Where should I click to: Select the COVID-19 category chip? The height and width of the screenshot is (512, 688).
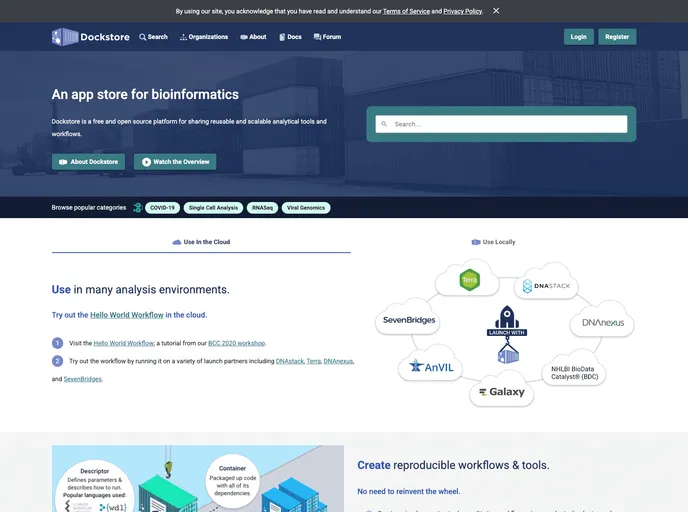pos(162,208)
